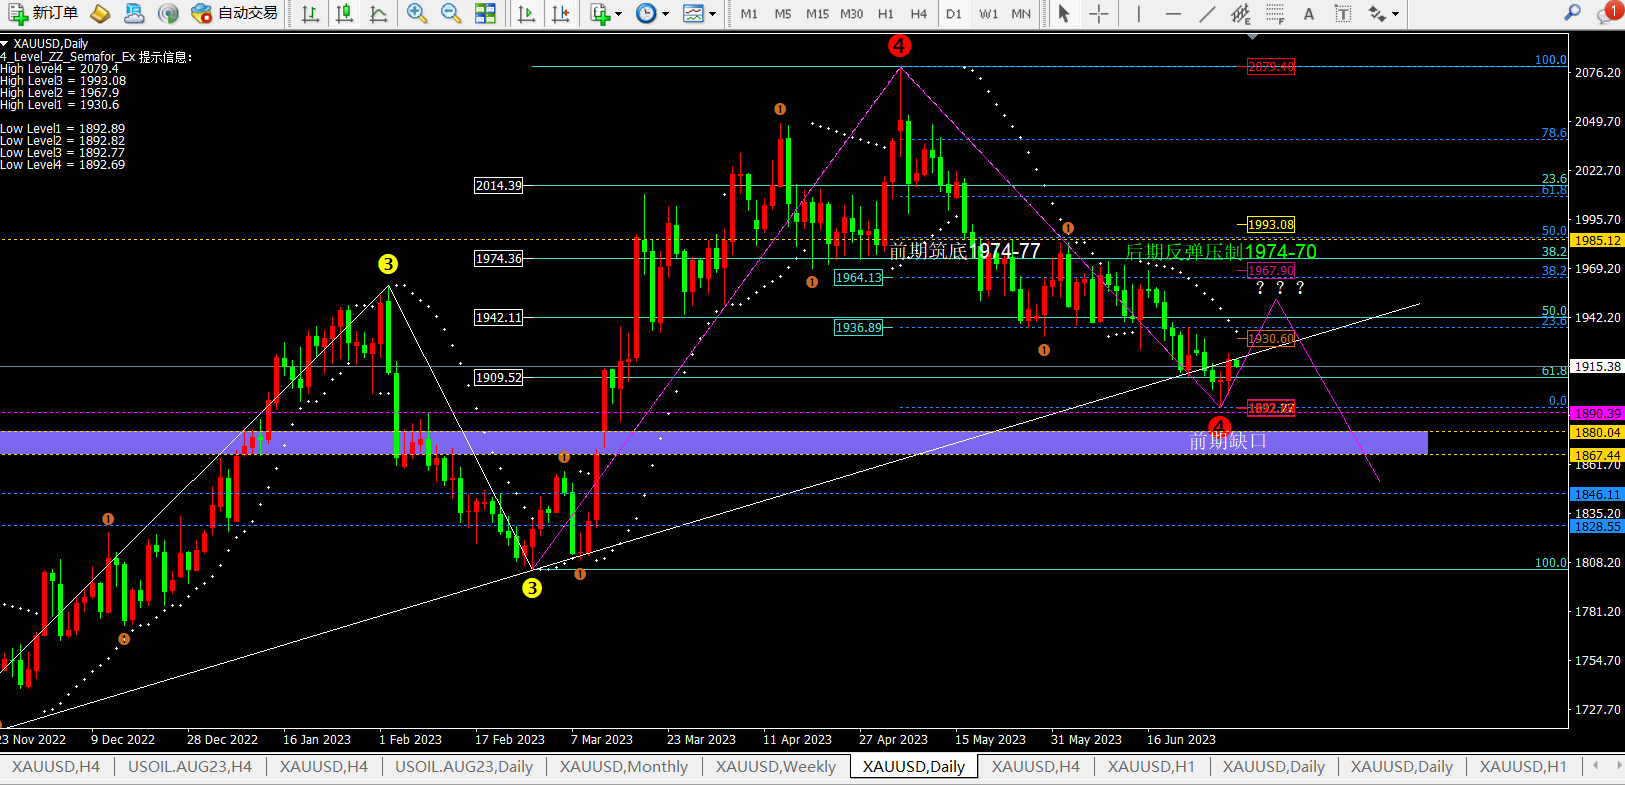Screen dimensions: 1625x785
Task: Open the indicators list dropdown
Action: point(605,13)
